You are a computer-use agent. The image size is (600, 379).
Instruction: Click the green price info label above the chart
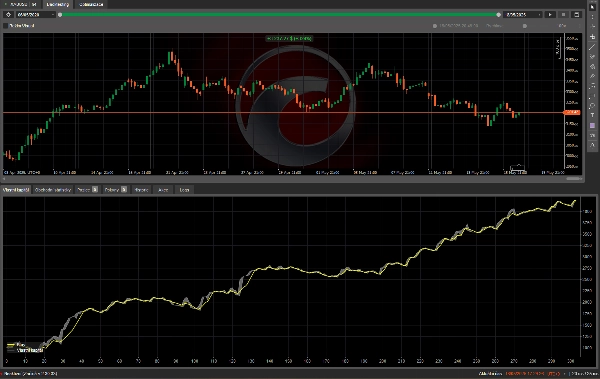(289, 38)
